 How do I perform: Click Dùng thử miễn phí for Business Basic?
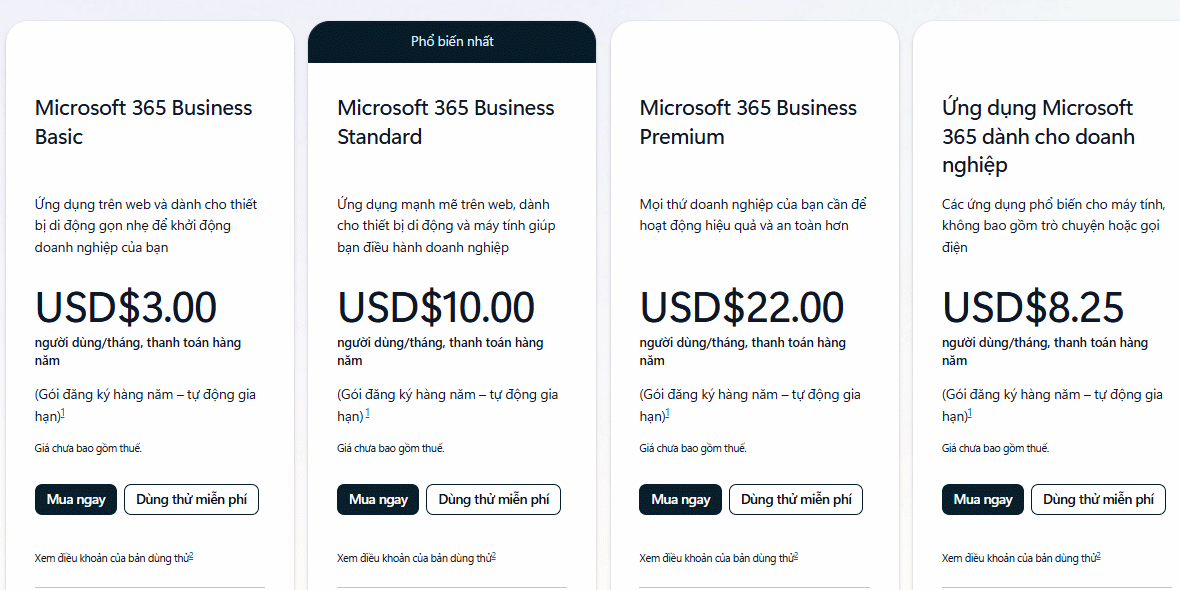(191, 499)
